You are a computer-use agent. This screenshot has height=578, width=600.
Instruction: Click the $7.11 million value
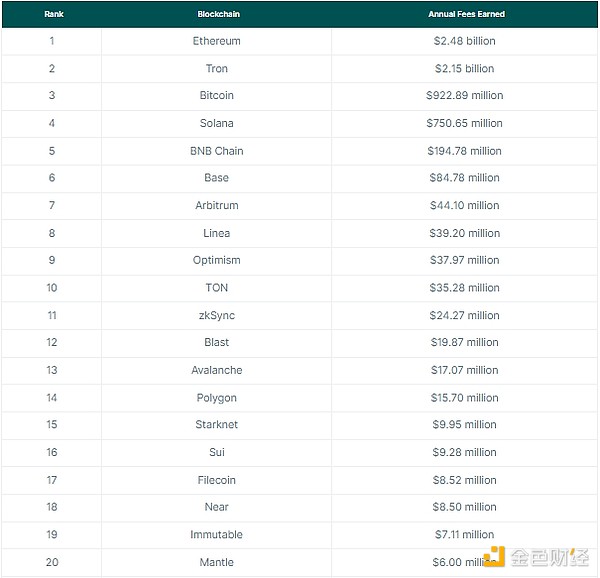click(x=465, y=534)
